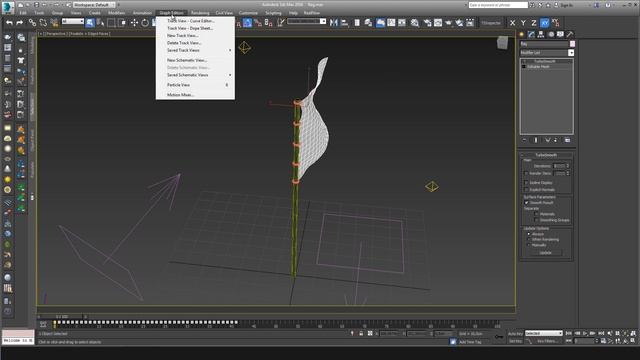Open the selection filter All dropdown

(x=73, y=21)
